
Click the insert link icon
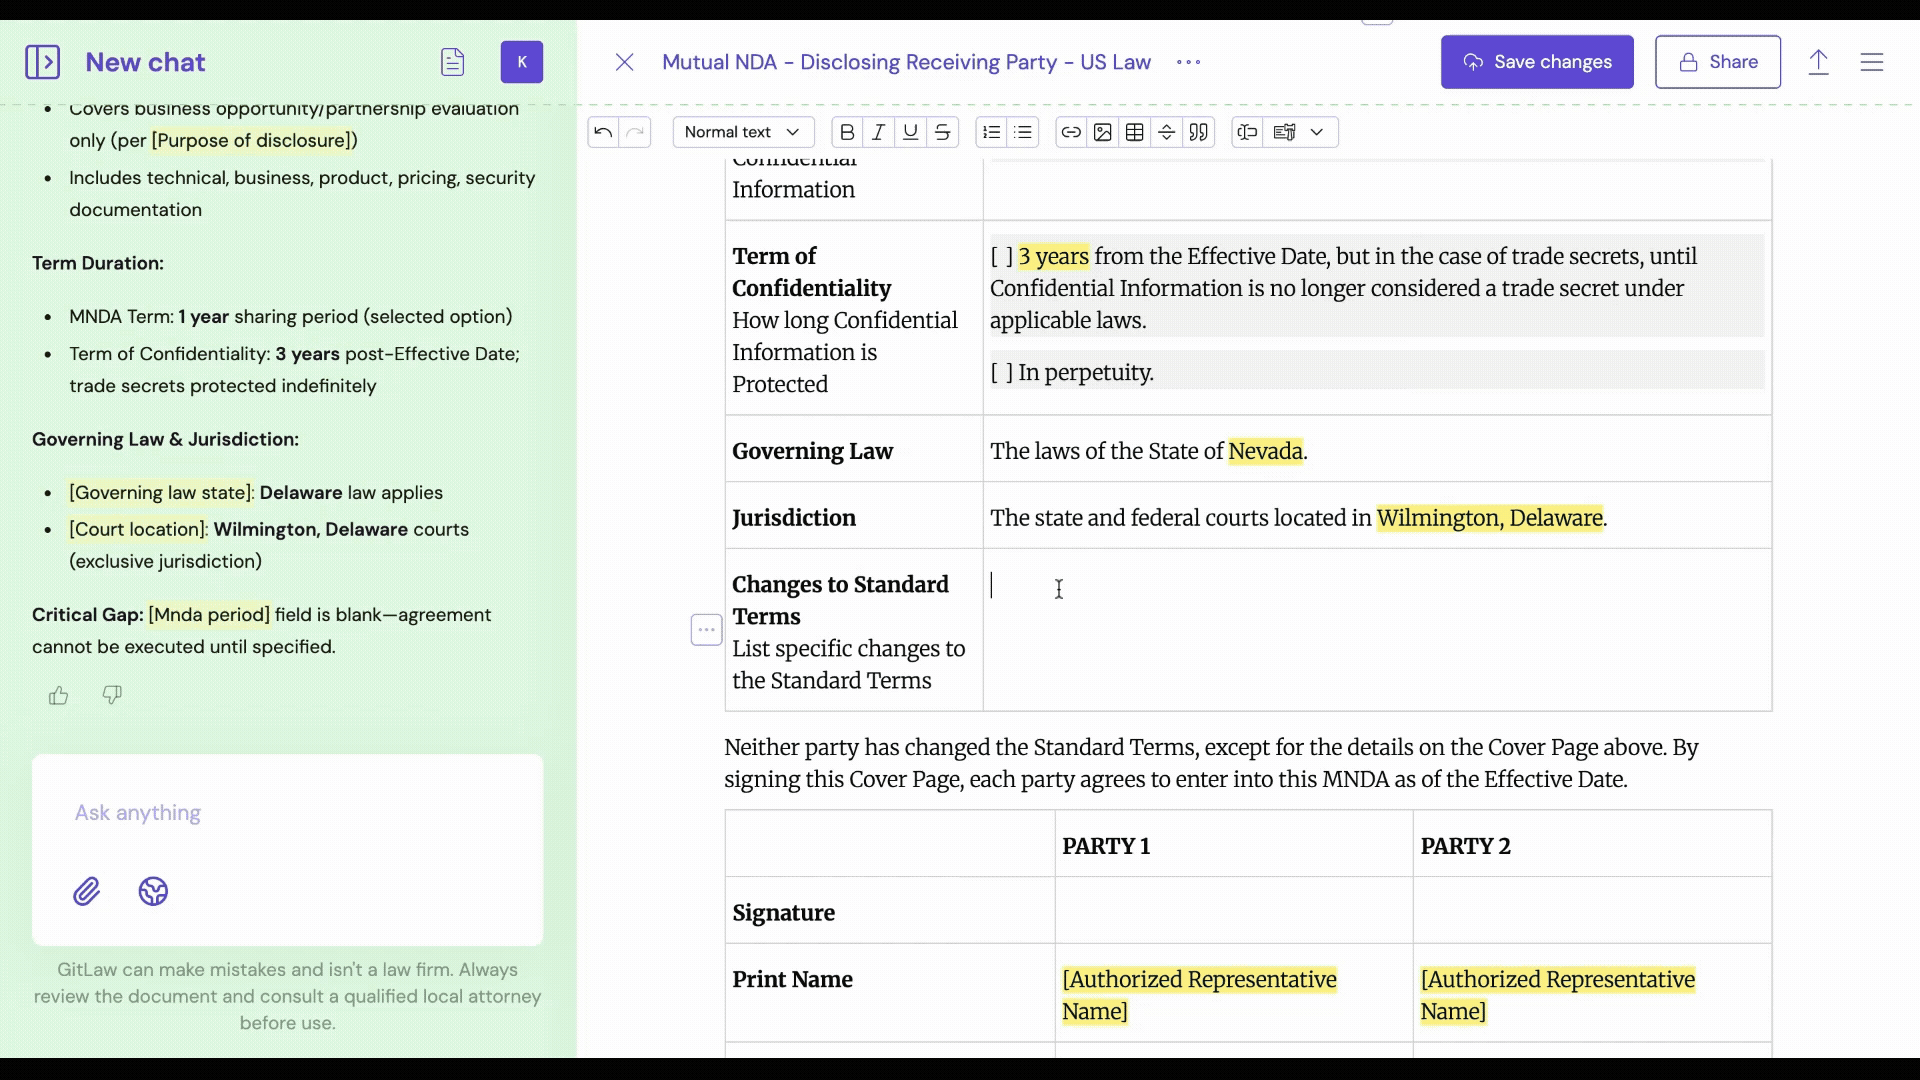click(1070, 132)
